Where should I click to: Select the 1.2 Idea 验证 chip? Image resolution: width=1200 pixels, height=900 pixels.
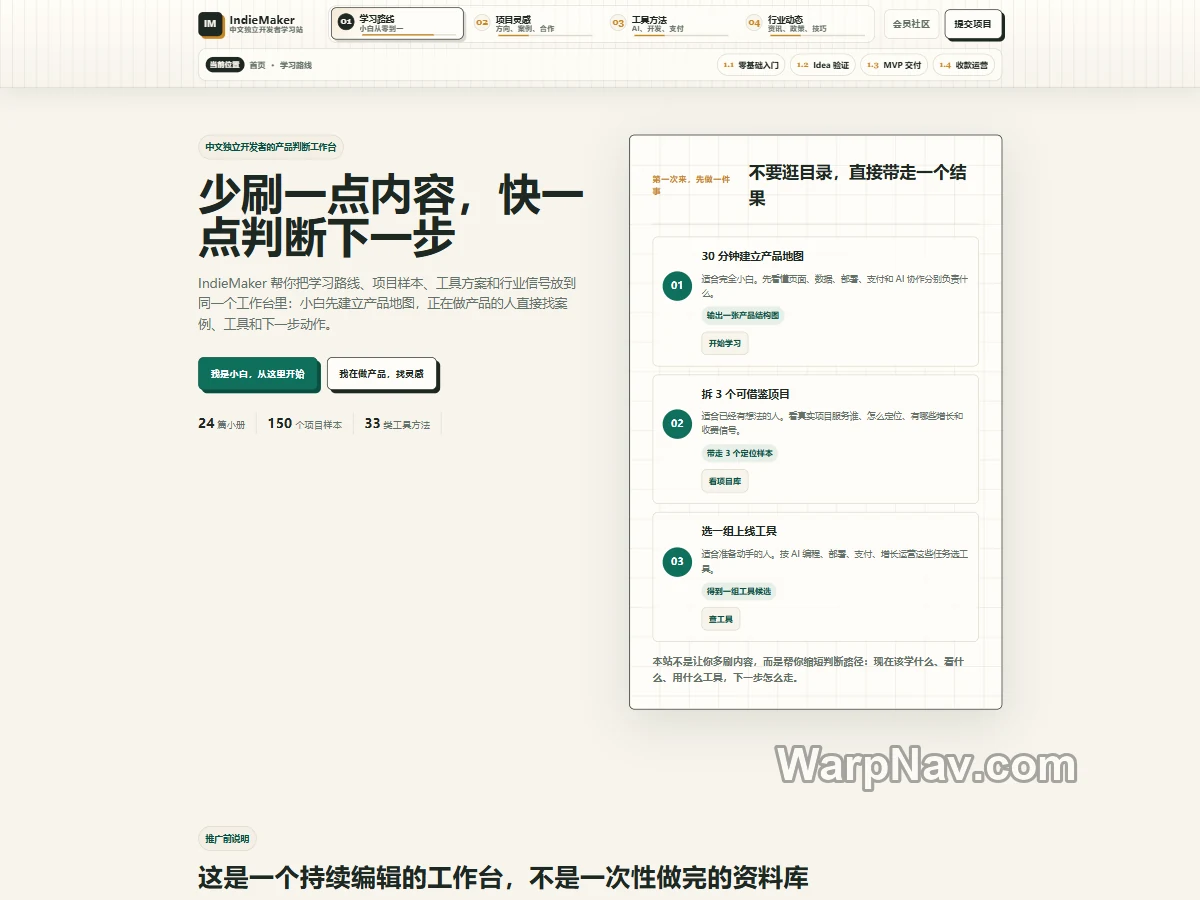(x=823, y=65)
